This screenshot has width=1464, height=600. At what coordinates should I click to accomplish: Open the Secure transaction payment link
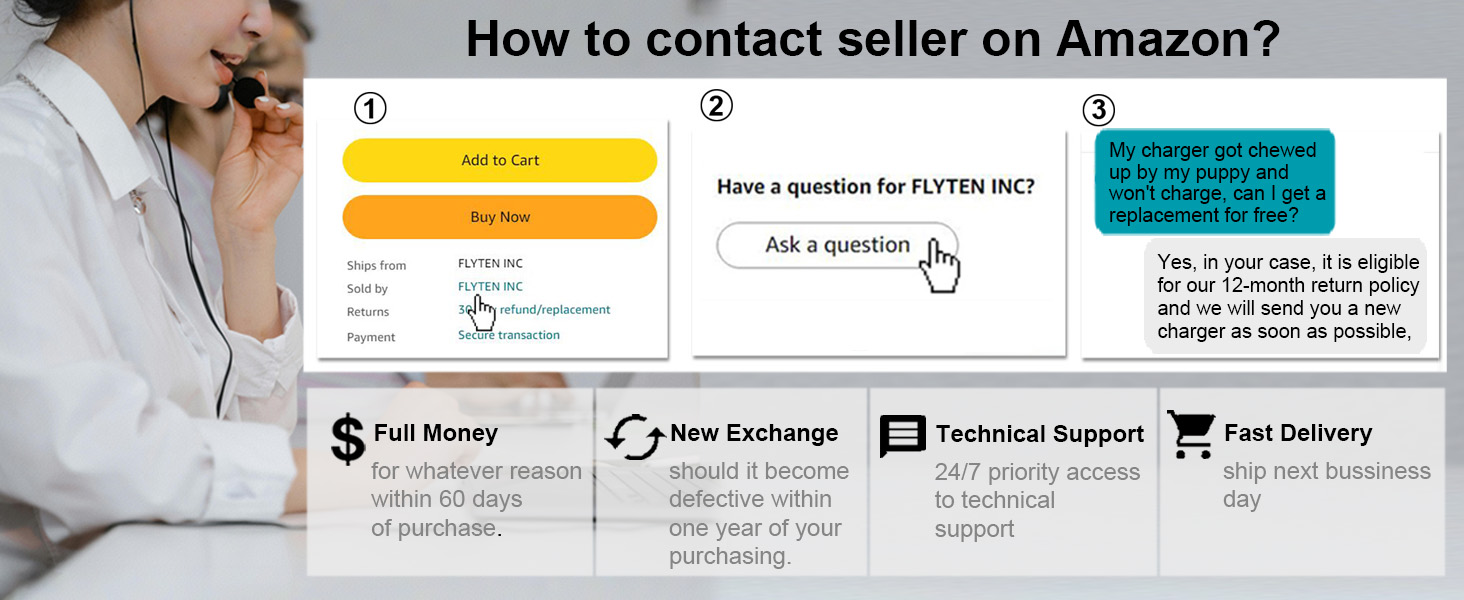(x=509, y=335)
